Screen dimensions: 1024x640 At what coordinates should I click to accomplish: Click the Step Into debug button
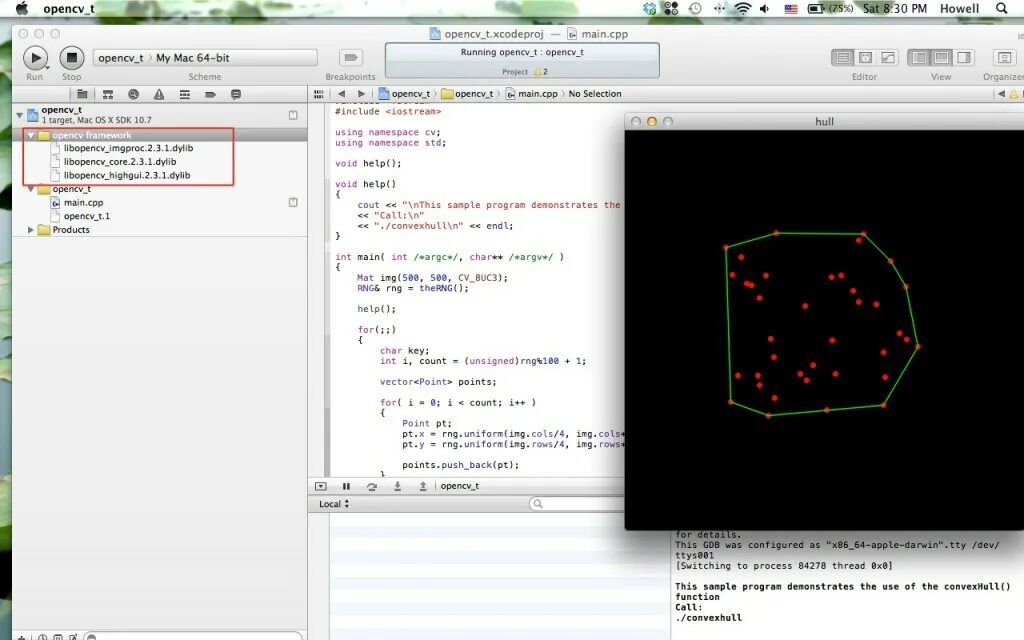(397, 487)
